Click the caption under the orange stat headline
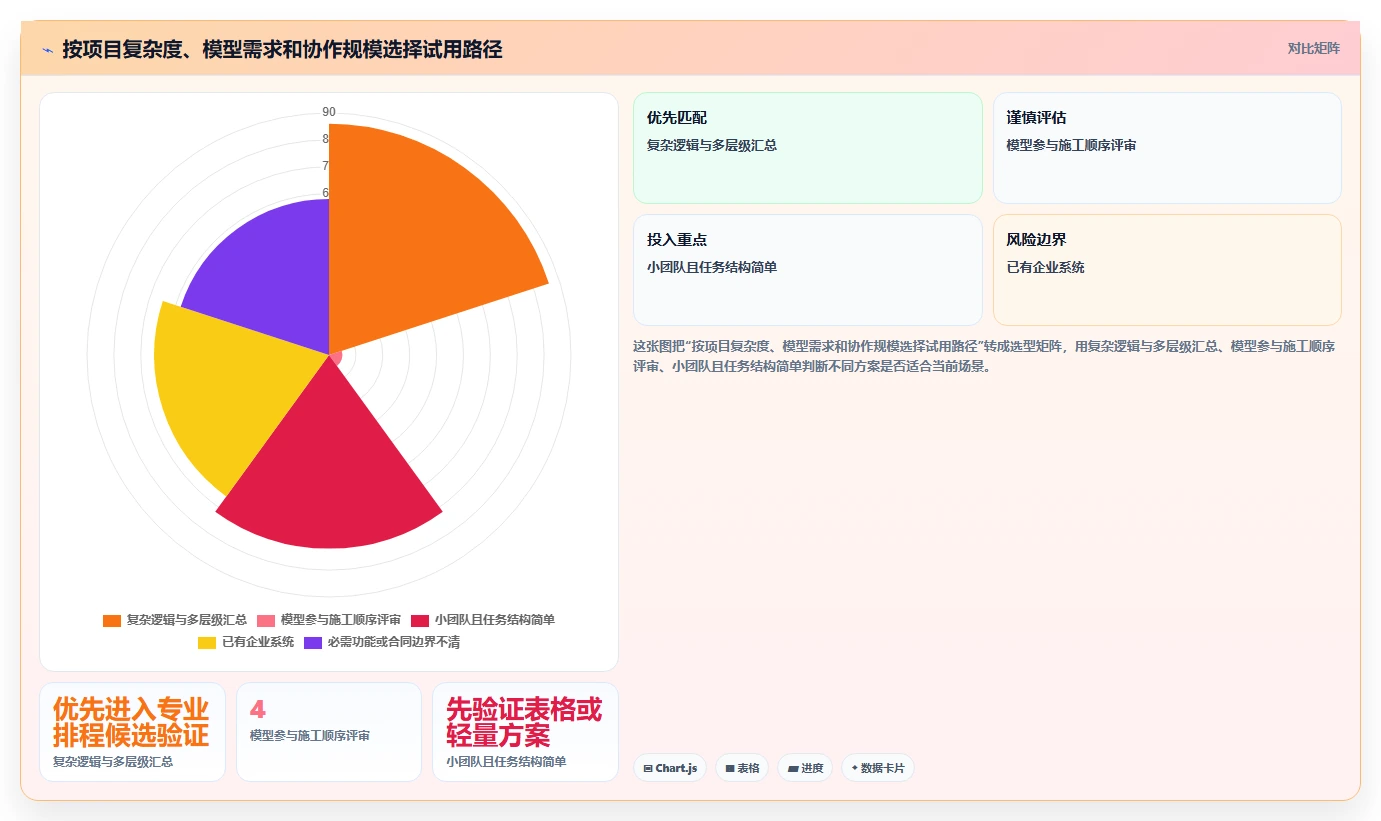This screenshot has height=821, width=1381. click(113, 761)
